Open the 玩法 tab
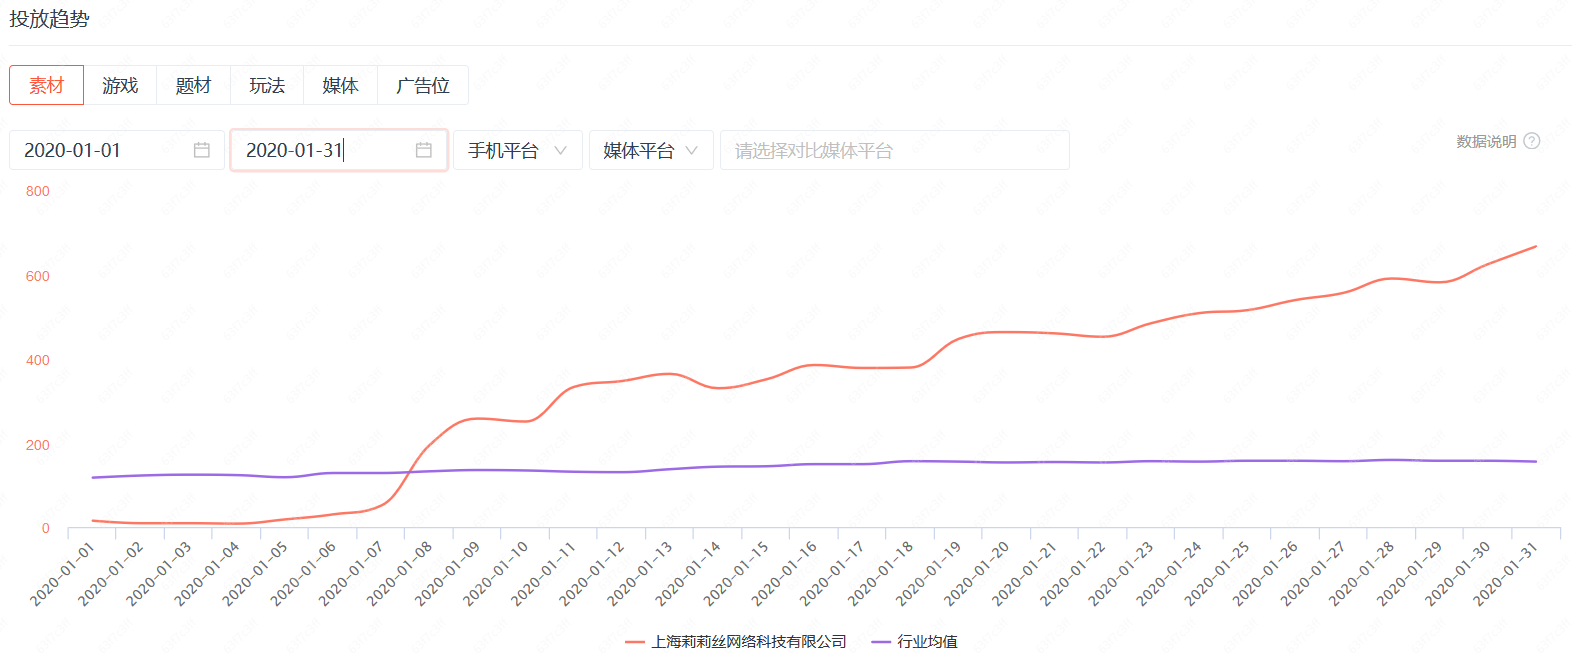The height and width of the screenshot is (669, 1583). click(x=267, y=85)
